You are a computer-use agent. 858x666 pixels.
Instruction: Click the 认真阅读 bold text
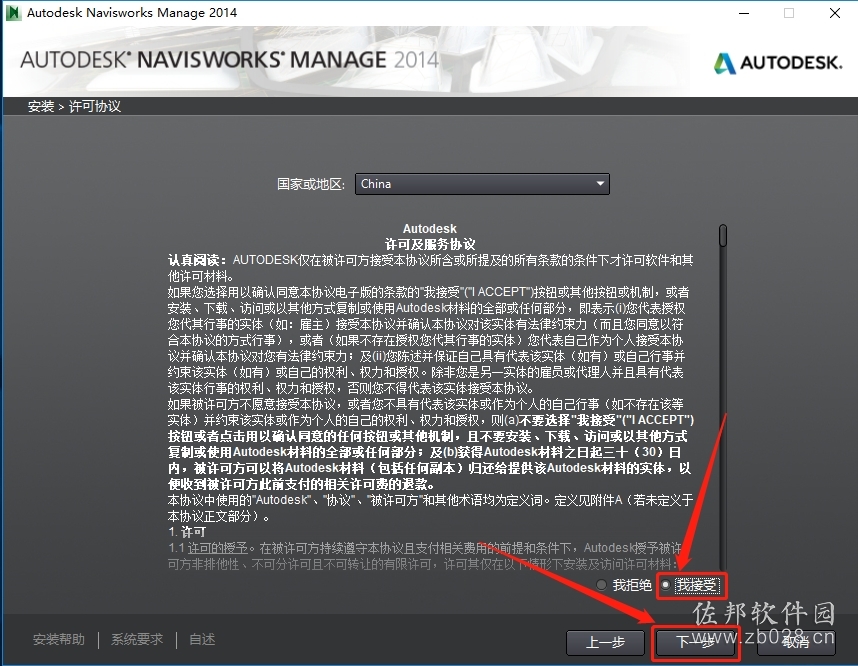coord(197,260)
